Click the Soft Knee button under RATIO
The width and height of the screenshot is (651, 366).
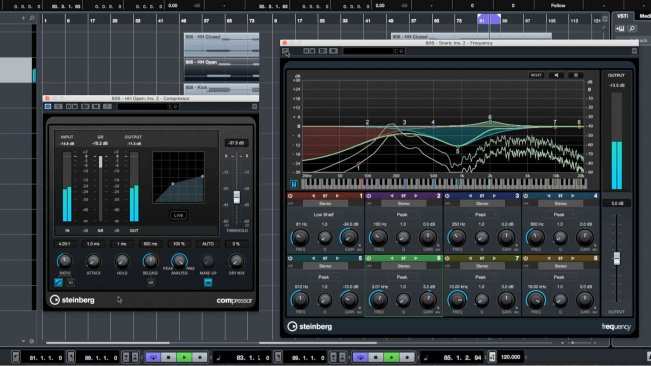tap(59, 283)
